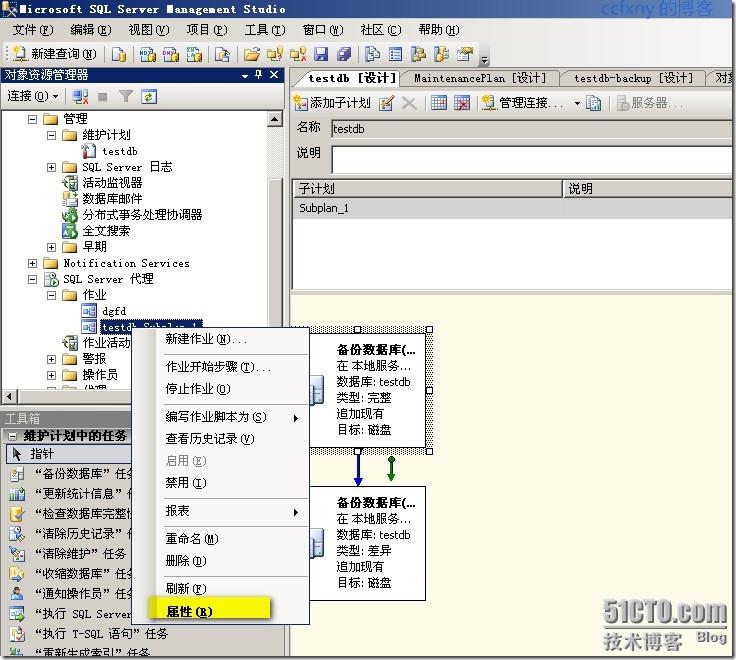This screenshot has width=736, height=660.
Task: Open the 工具 menu
Action: tap(265, 30)
